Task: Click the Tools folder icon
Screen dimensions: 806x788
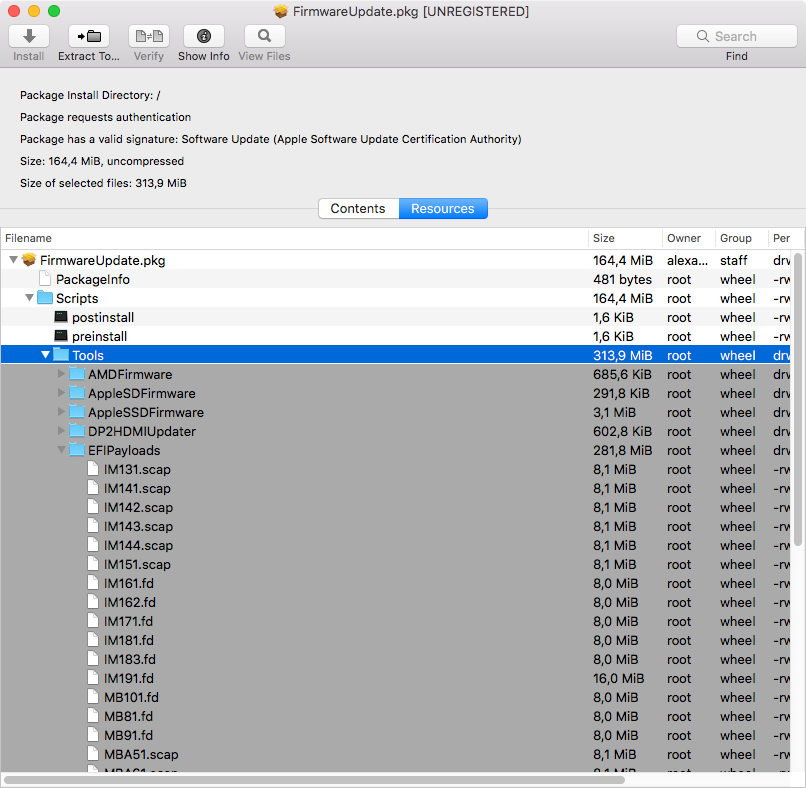Action: (x=61, y=355)
